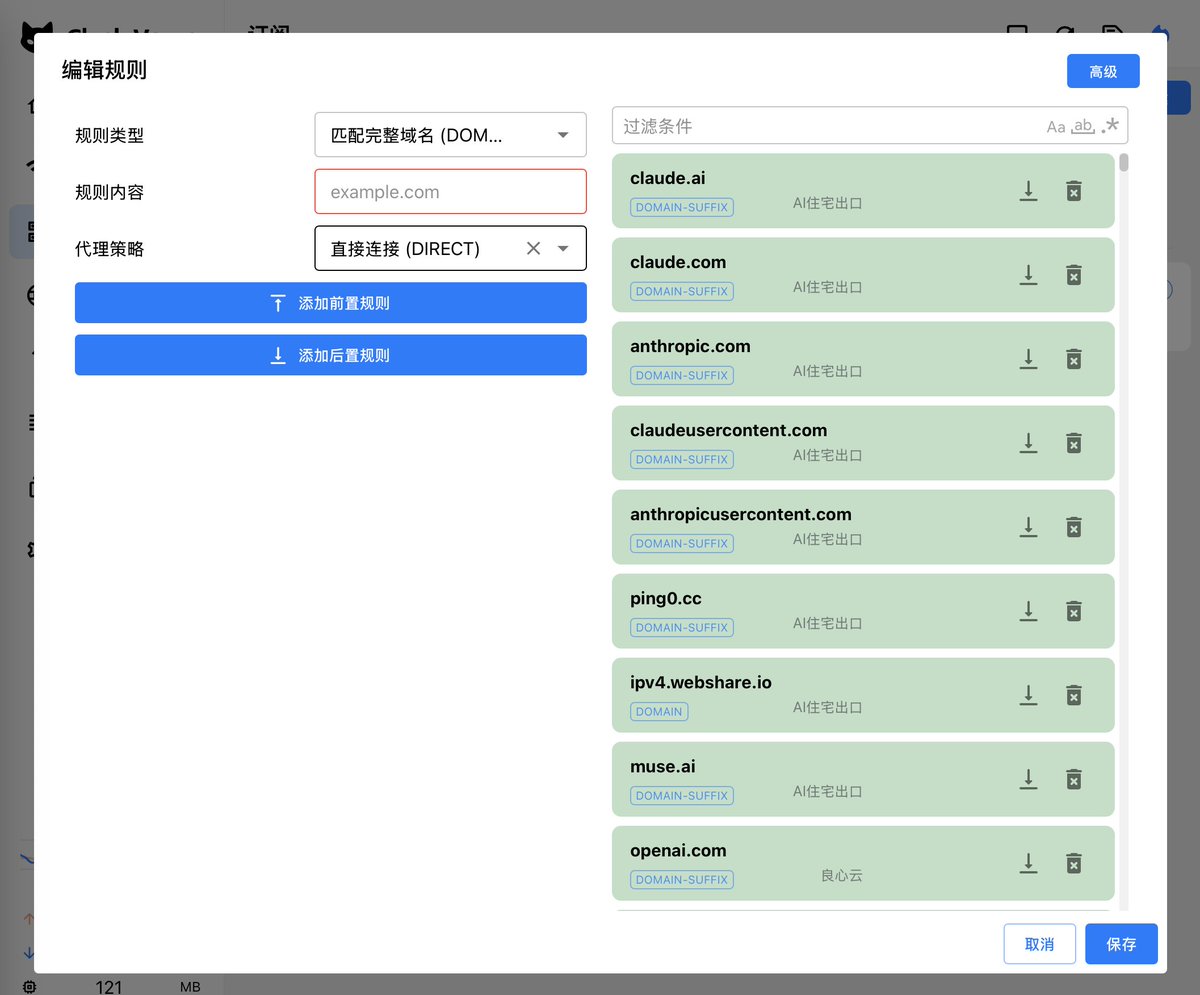Open the 规则类型 dropdown
Screen dimensions: 1200x995
pyautogui.click(x=451, y=135)
